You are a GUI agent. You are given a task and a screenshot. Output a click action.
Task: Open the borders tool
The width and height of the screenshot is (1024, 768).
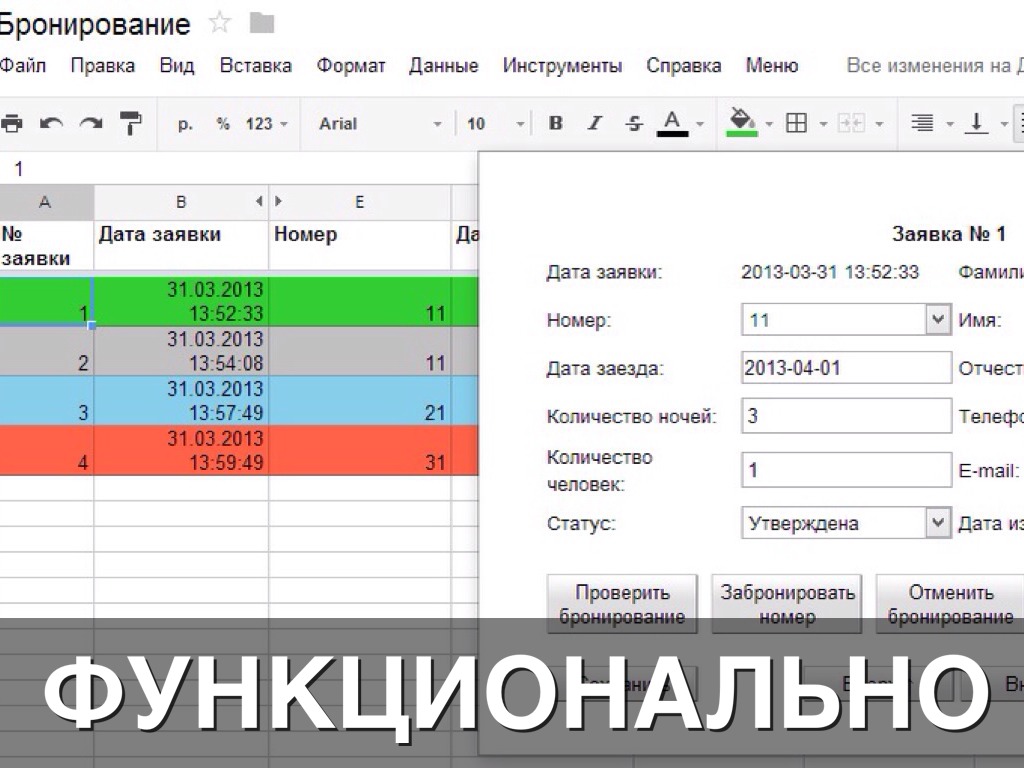pyautogui.click(x=796, y=124)
